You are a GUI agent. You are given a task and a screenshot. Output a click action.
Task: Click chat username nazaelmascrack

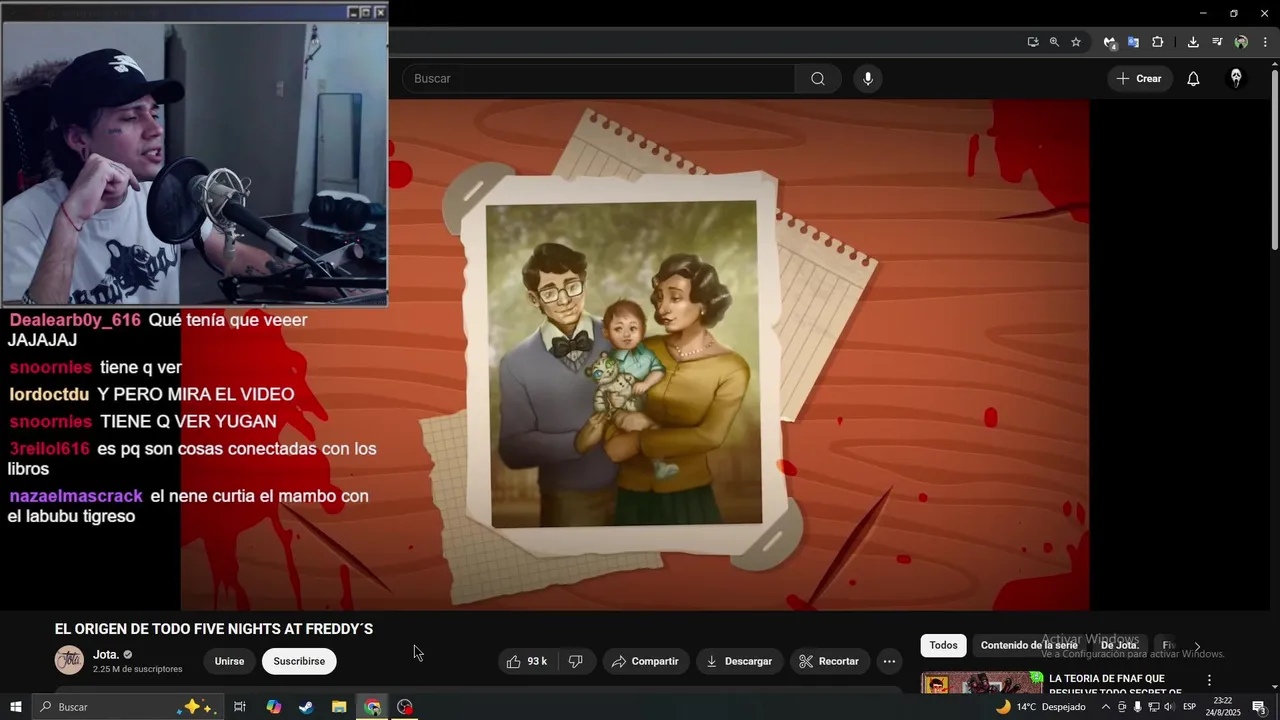tap(76, 496)
